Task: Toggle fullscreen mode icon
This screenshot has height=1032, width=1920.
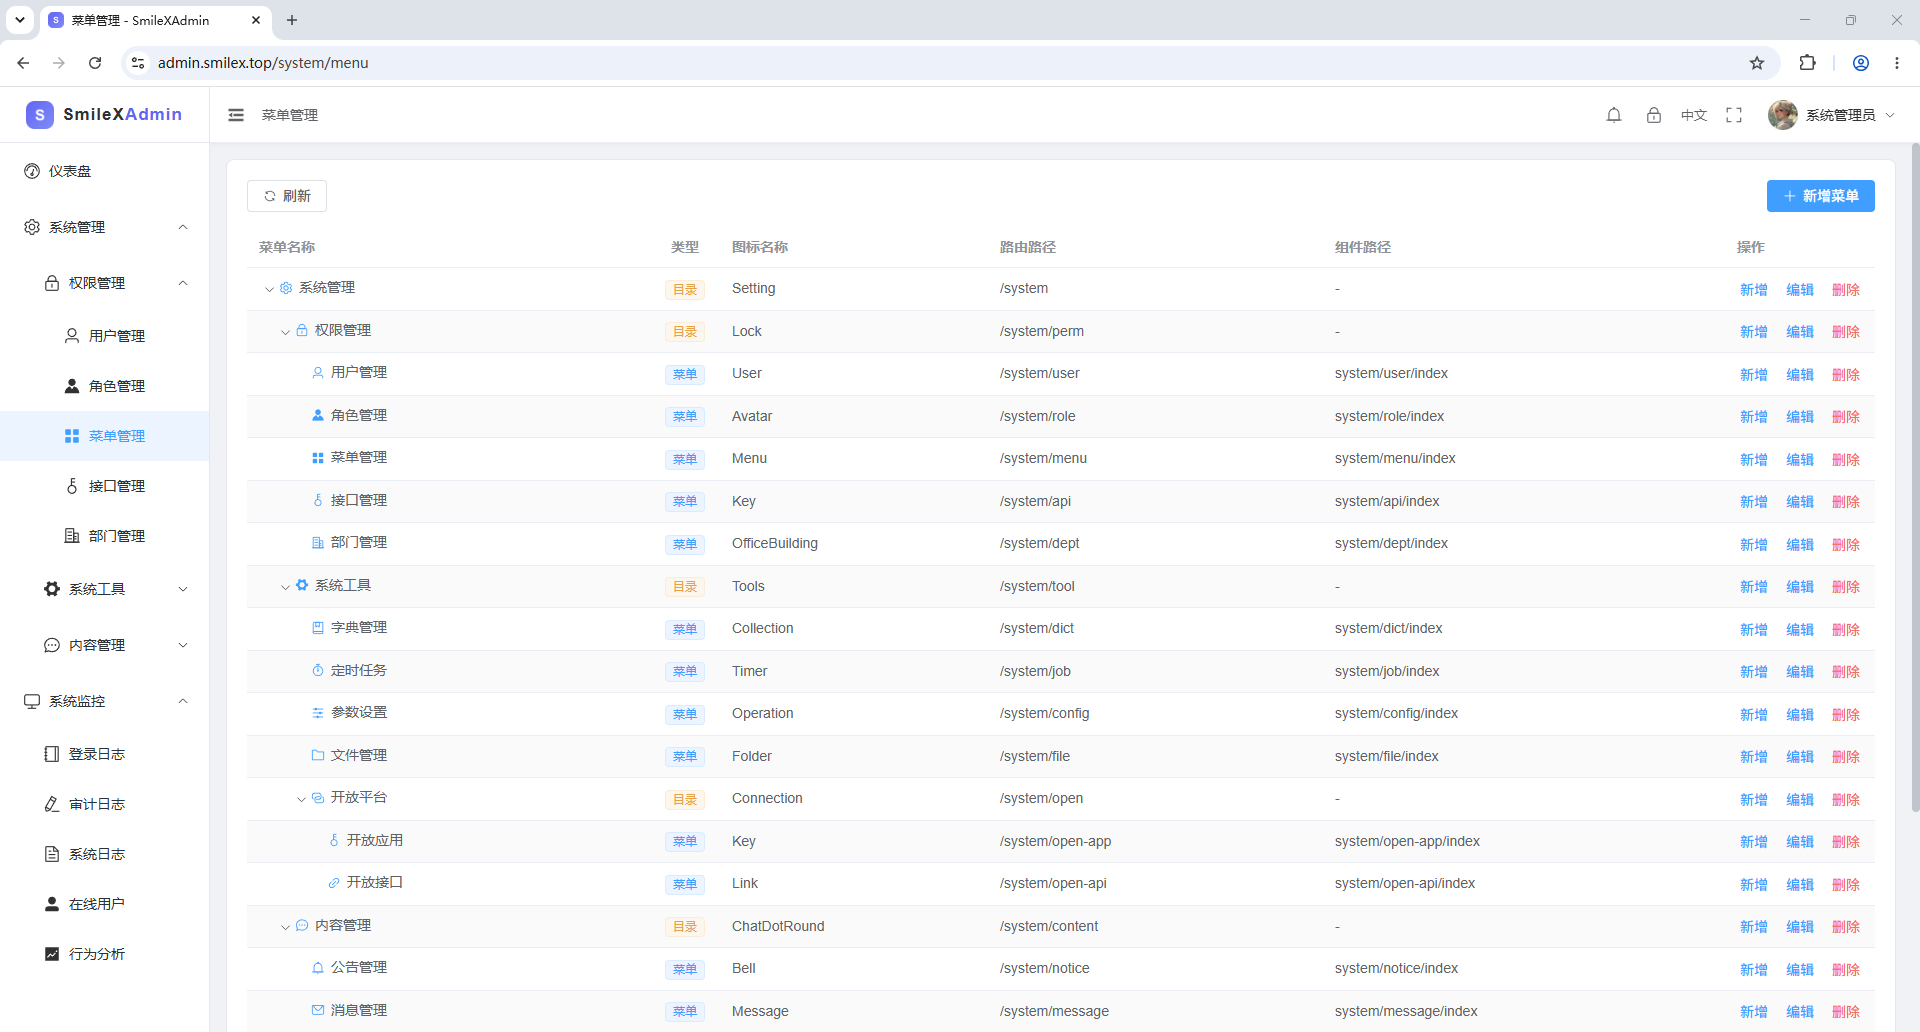Action: click(1734, 115)
